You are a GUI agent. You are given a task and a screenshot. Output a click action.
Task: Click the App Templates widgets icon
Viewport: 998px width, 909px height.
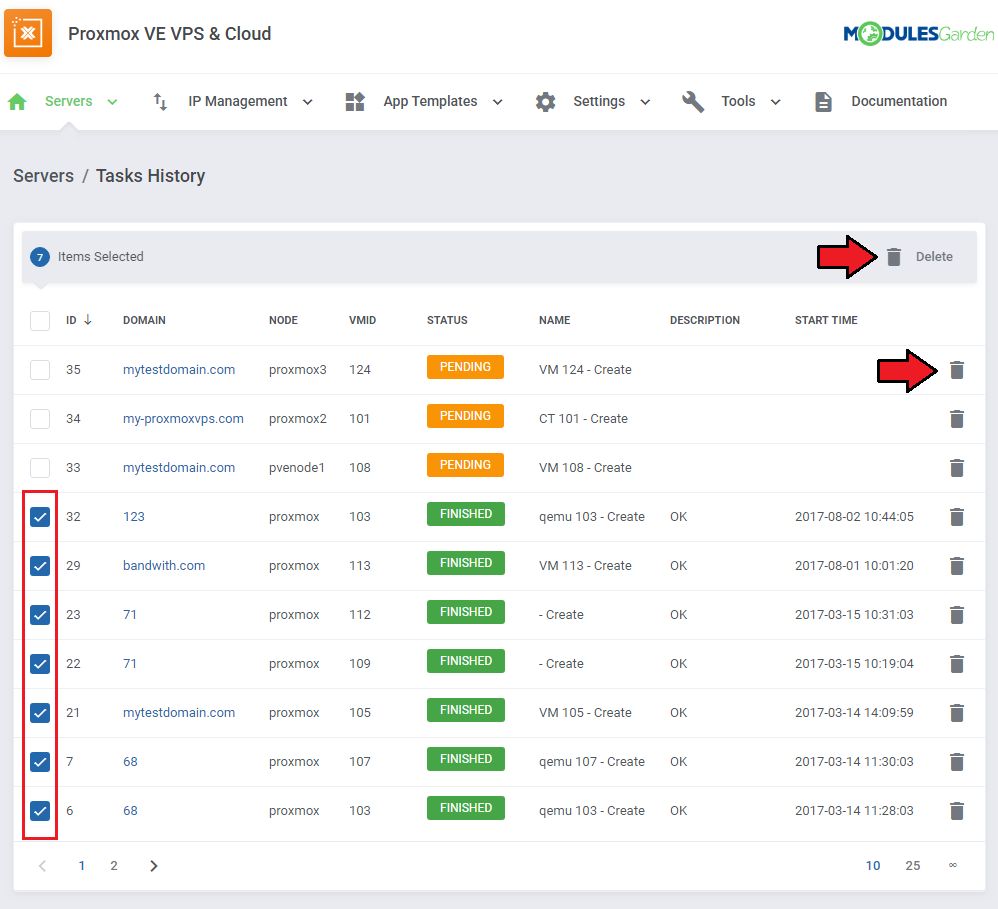[x=355, y=101]
